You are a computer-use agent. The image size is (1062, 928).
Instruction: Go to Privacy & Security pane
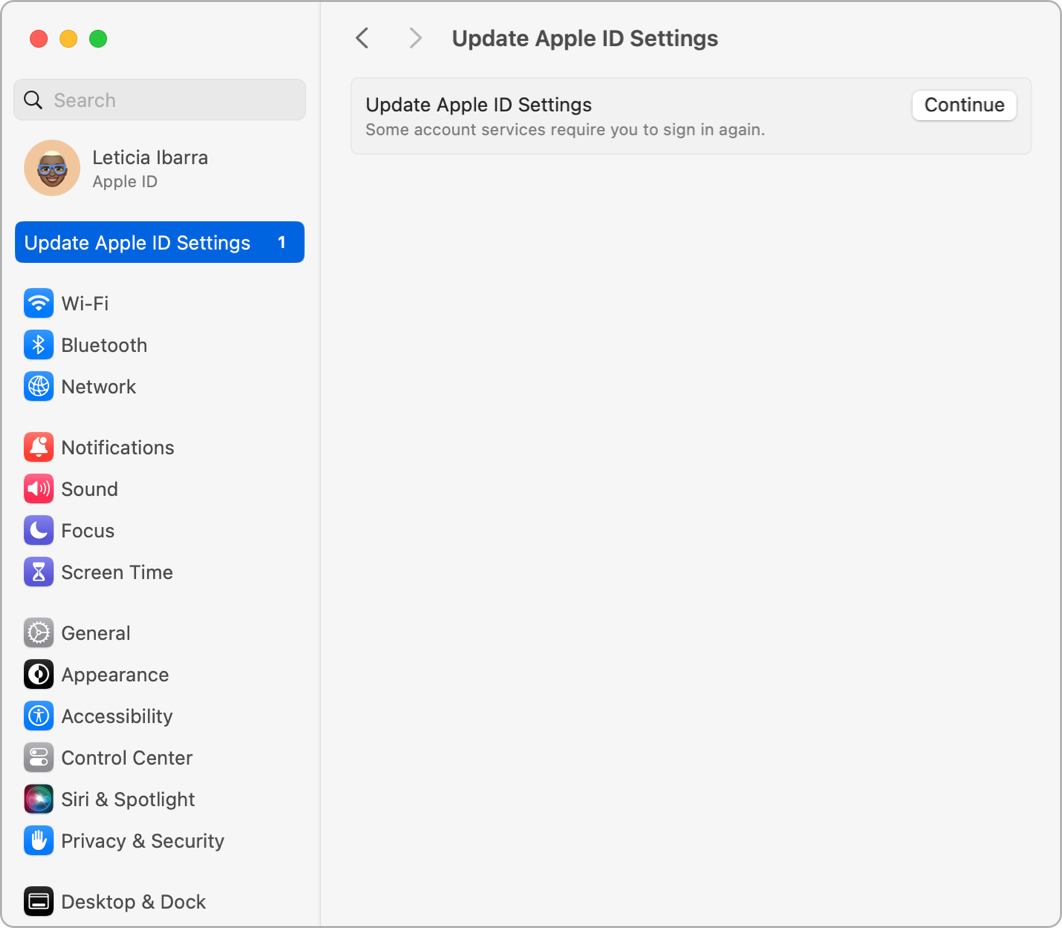coord(142,841)
